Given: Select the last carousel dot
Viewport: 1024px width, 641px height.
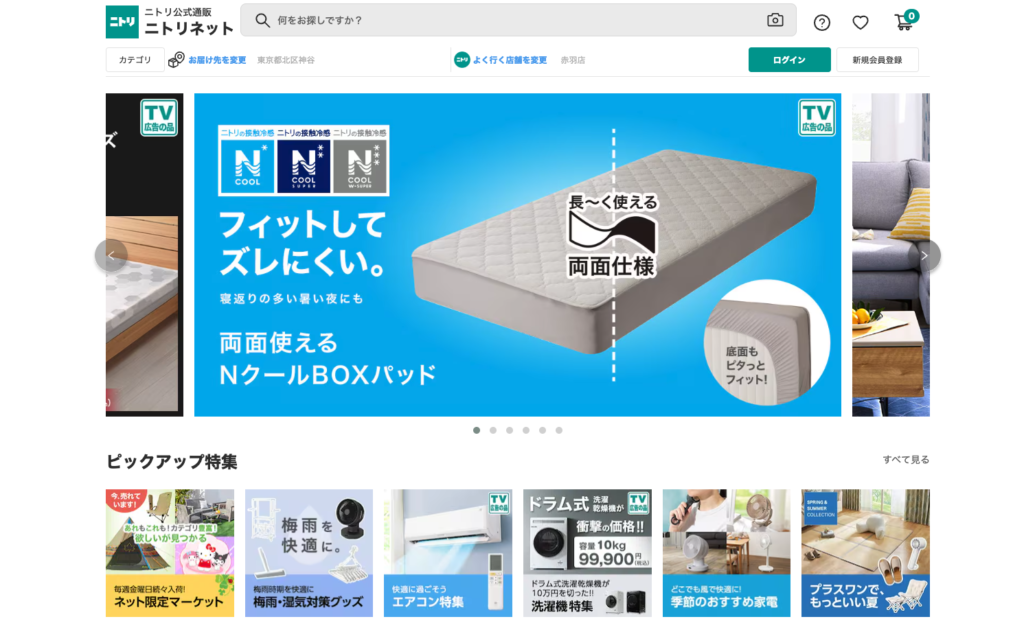Looking at the screenshot, I should [x=559, y=430].
